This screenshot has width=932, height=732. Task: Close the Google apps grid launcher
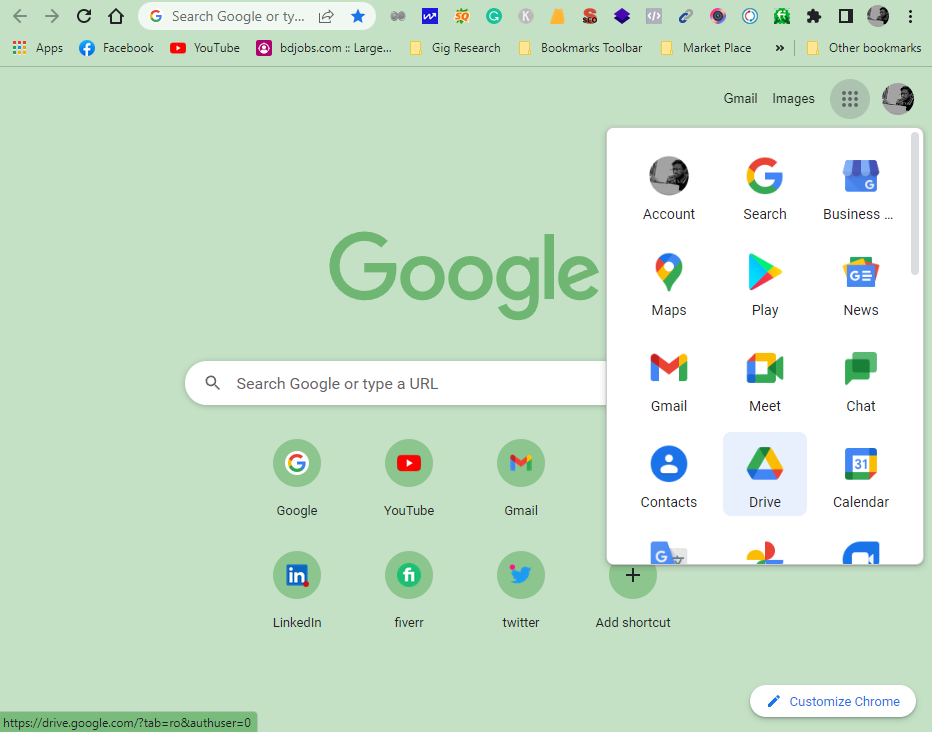point(850,99)
